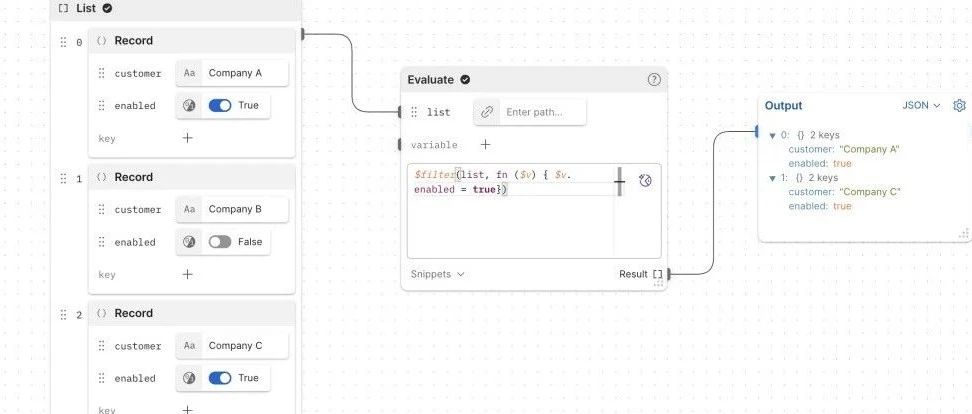Click the link icon beside Enter path field
The width and height of the screenshot is (972, 414).
click(x=487, y=112)
